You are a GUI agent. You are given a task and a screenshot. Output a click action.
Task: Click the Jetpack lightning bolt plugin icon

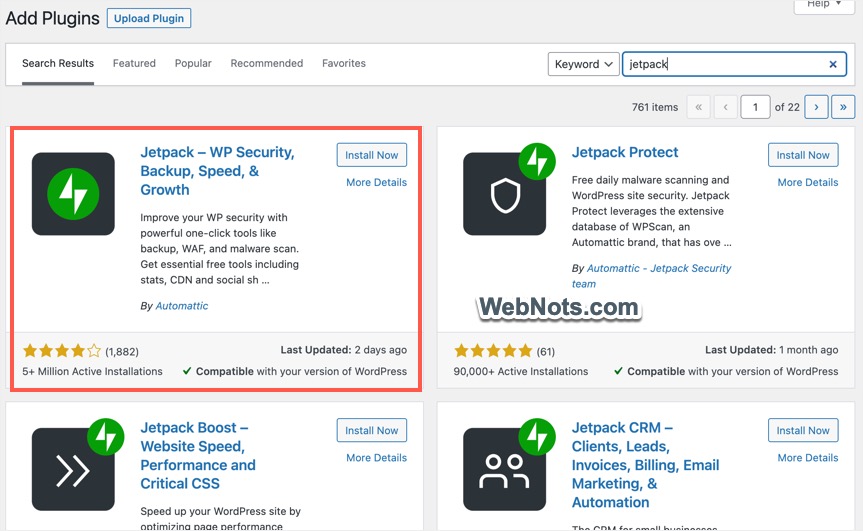pyautogui.click(x=73, y=194)
